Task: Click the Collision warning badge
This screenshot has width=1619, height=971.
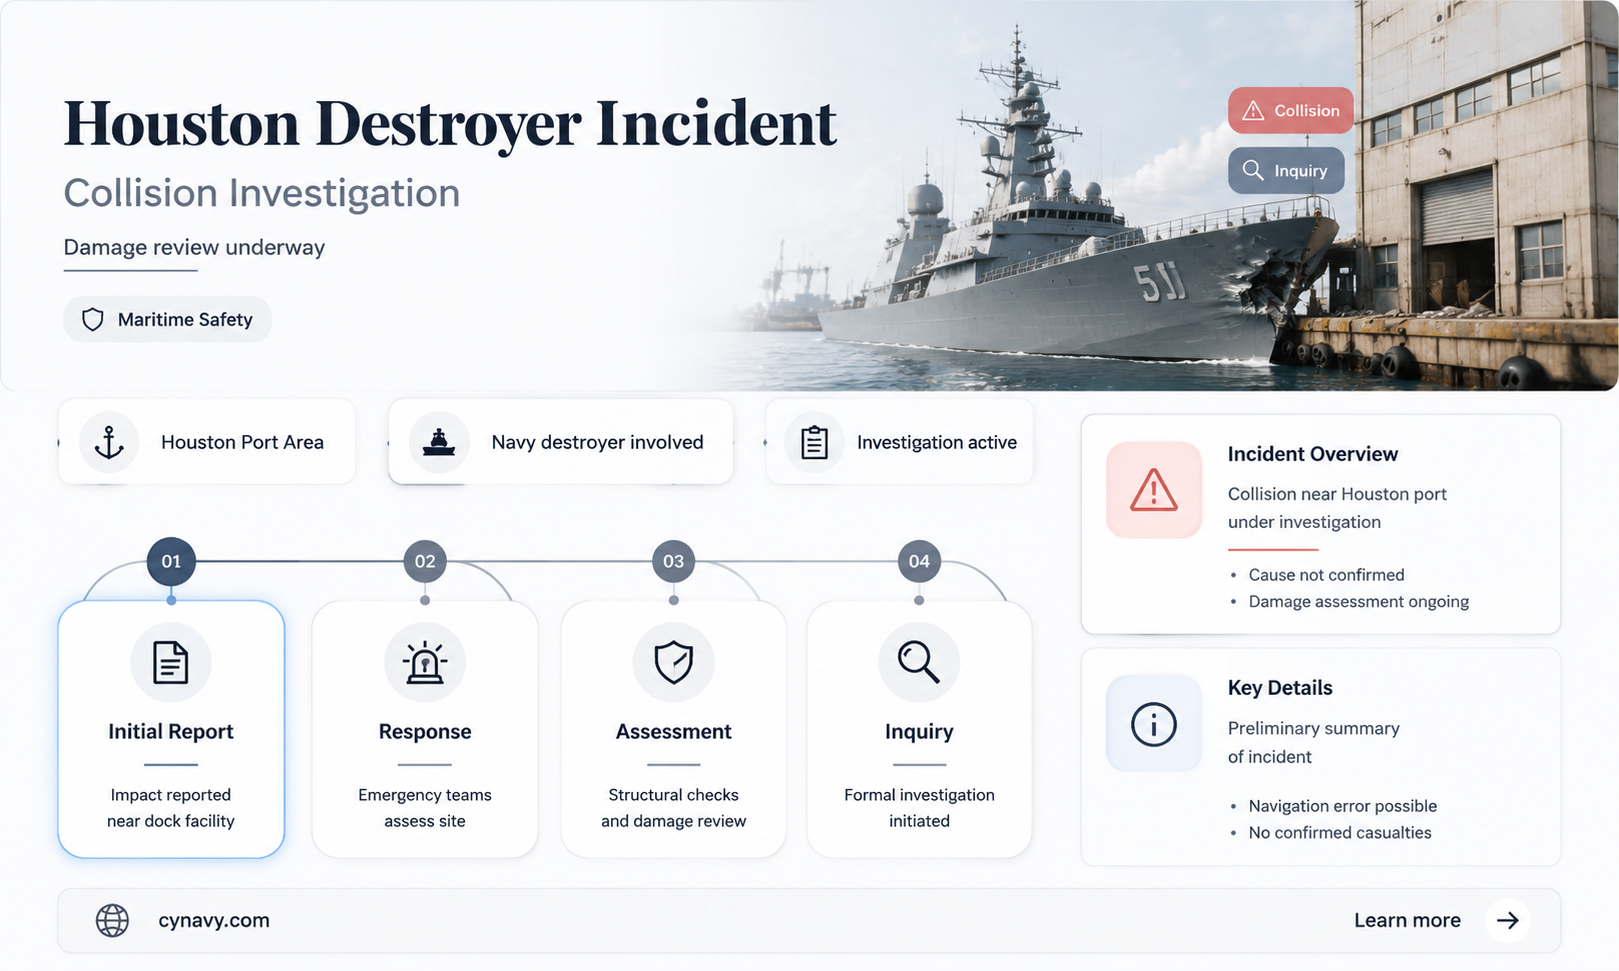Action: tap(1290, 110)
